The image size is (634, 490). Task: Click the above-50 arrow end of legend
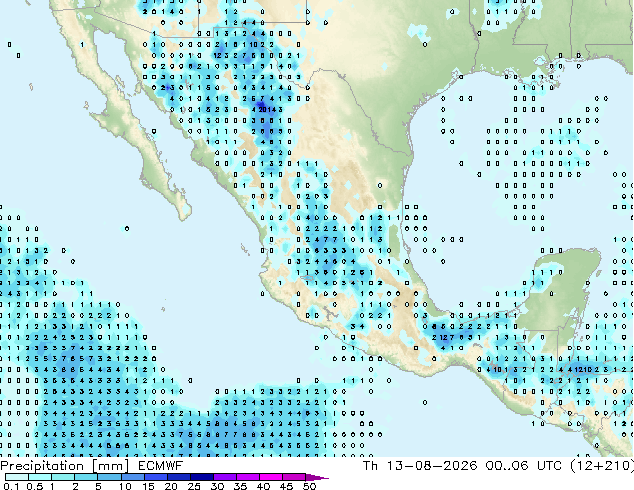[x=317, y=477]
